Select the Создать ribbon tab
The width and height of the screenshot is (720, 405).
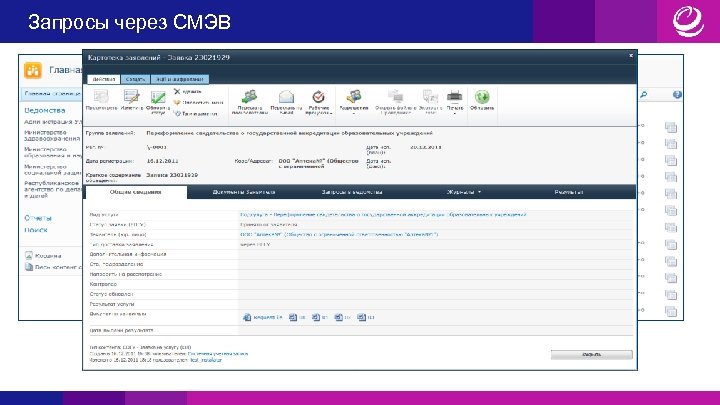(135, 79)
